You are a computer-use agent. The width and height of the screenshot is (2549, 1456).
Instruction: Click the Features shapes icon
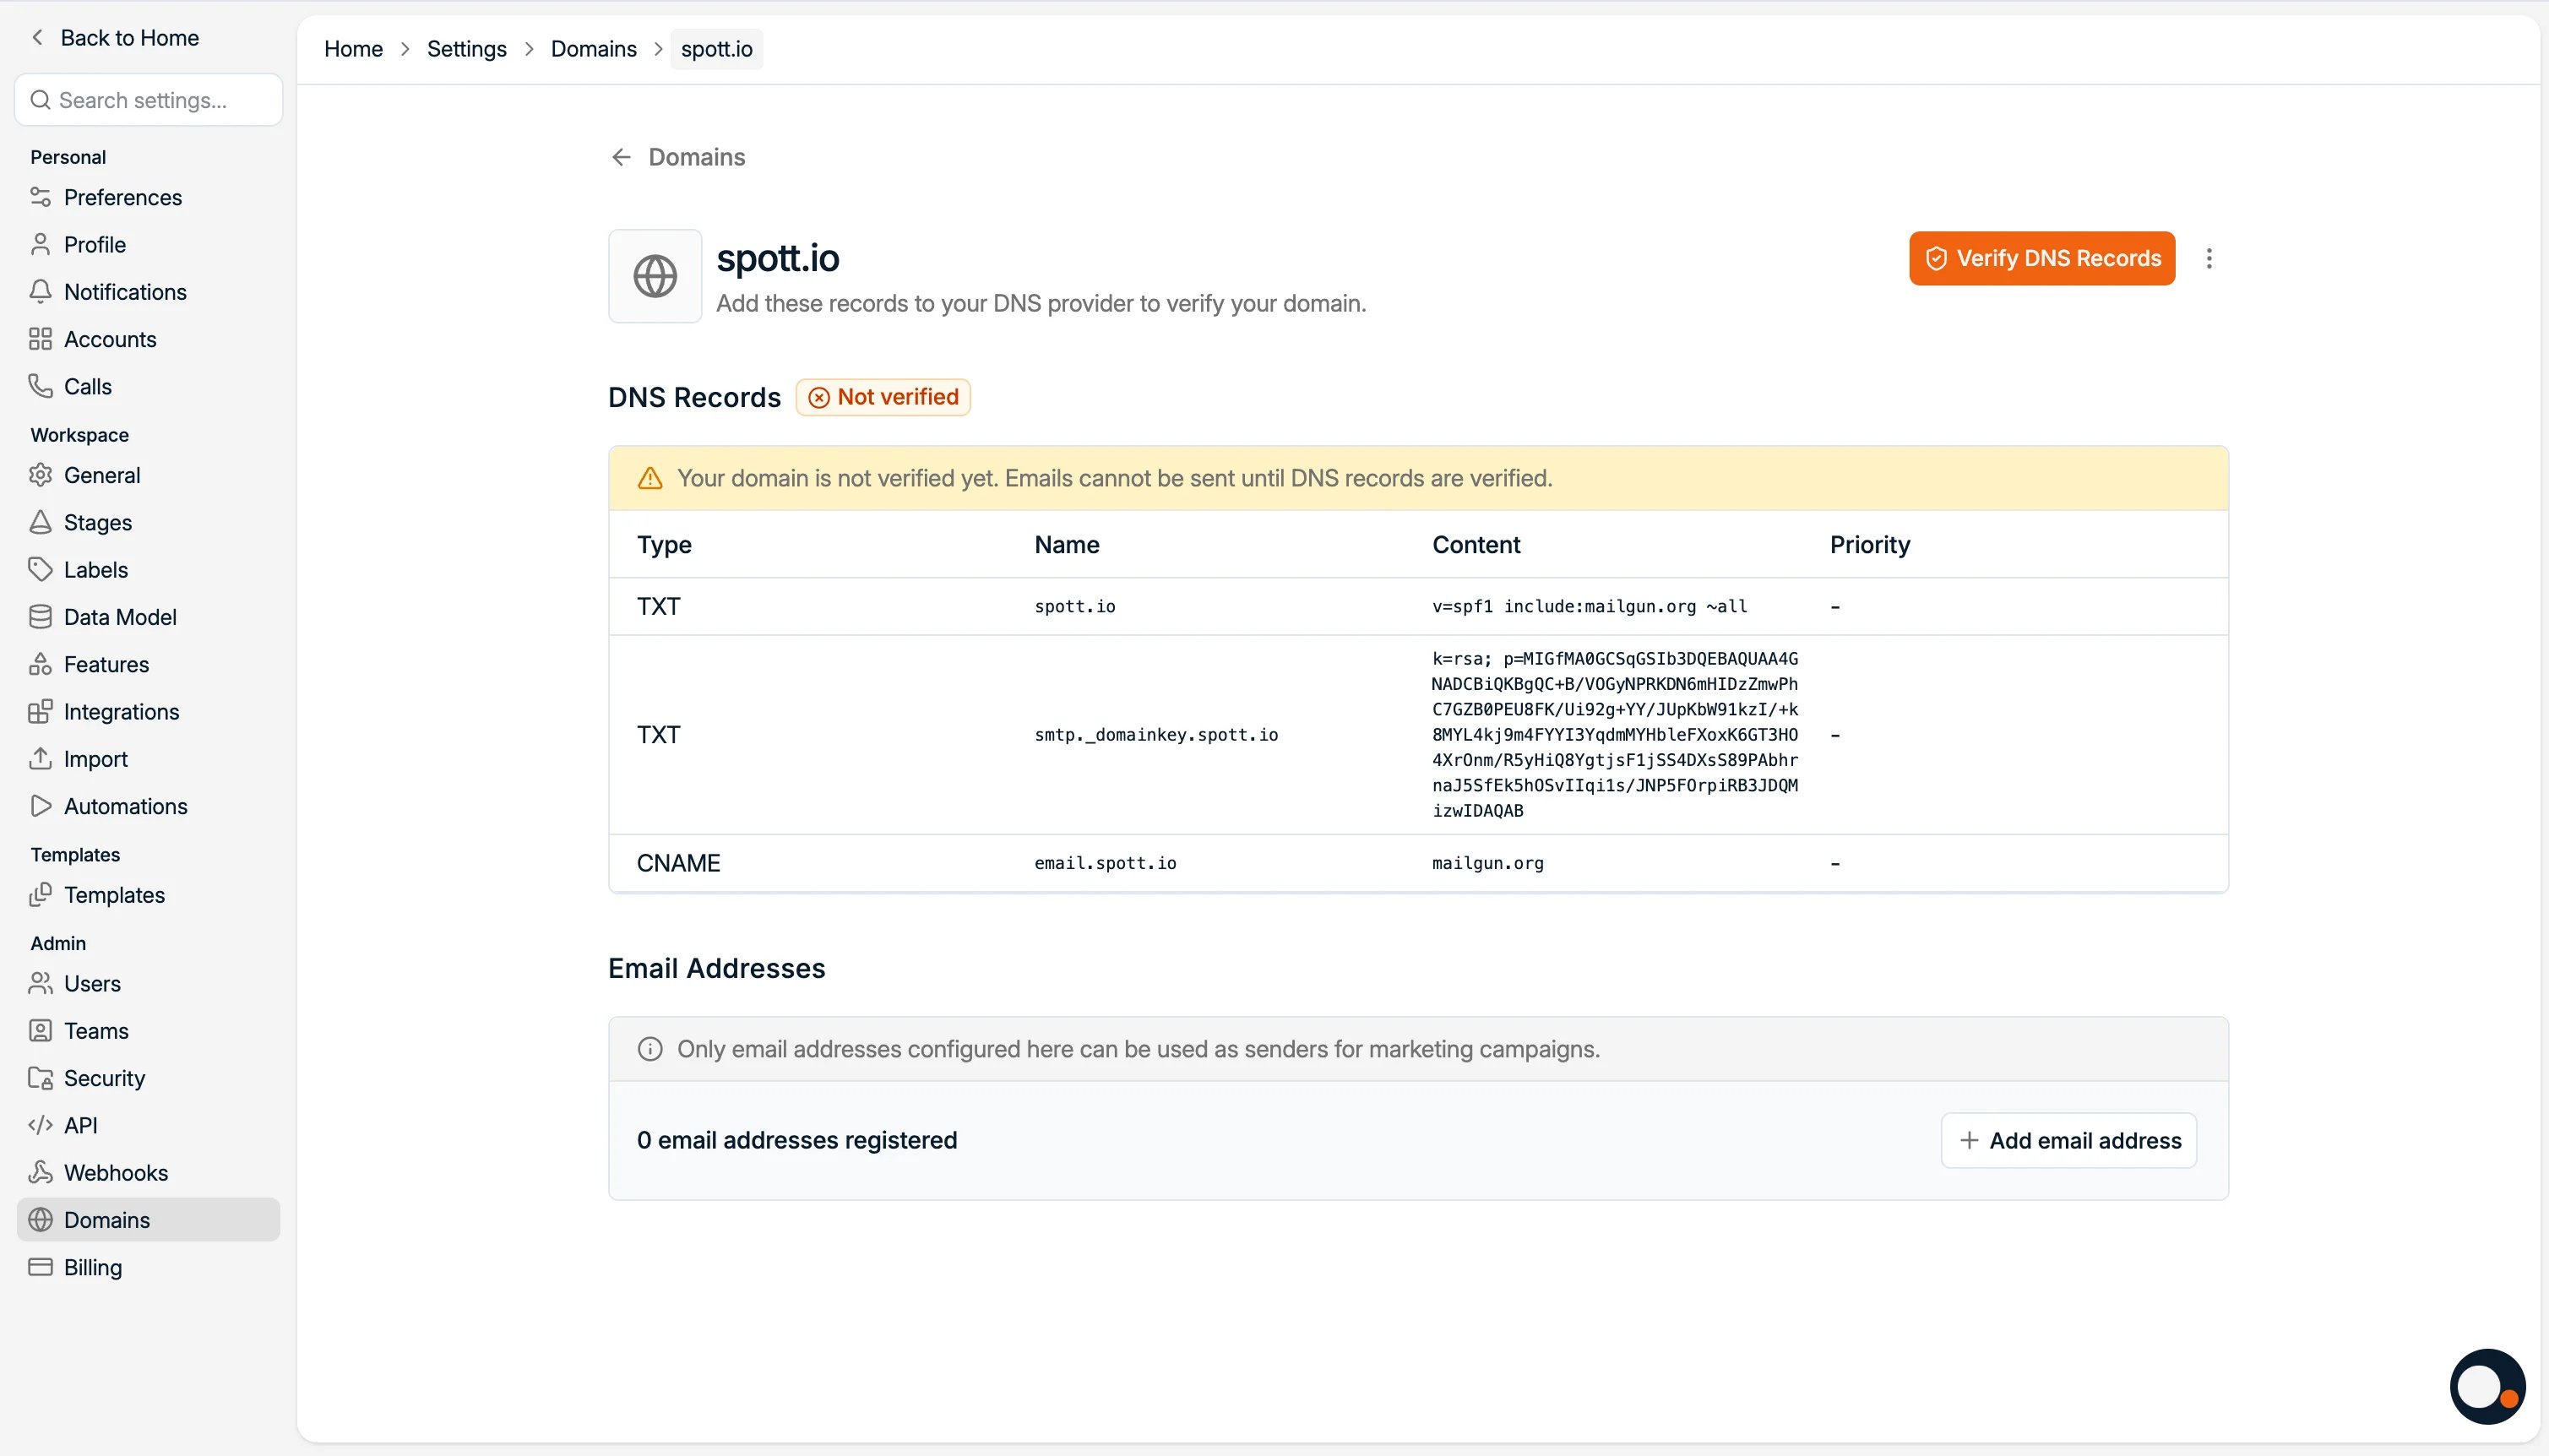tap(40, 664)
